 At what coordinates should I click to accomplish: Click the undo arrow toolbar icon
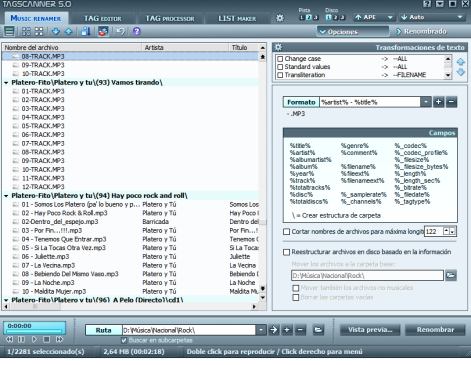pyautogui.click(x=120, y=32)
